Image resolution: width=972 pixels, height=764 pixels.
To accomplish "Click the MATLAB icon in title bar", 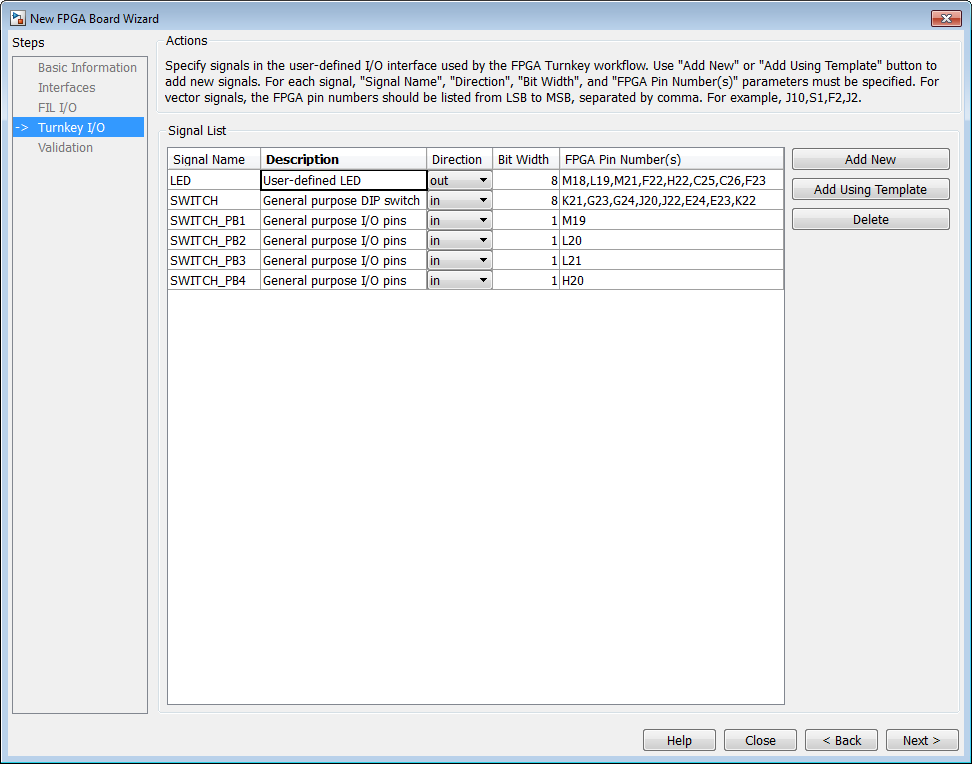I will (x=18, y=19).
